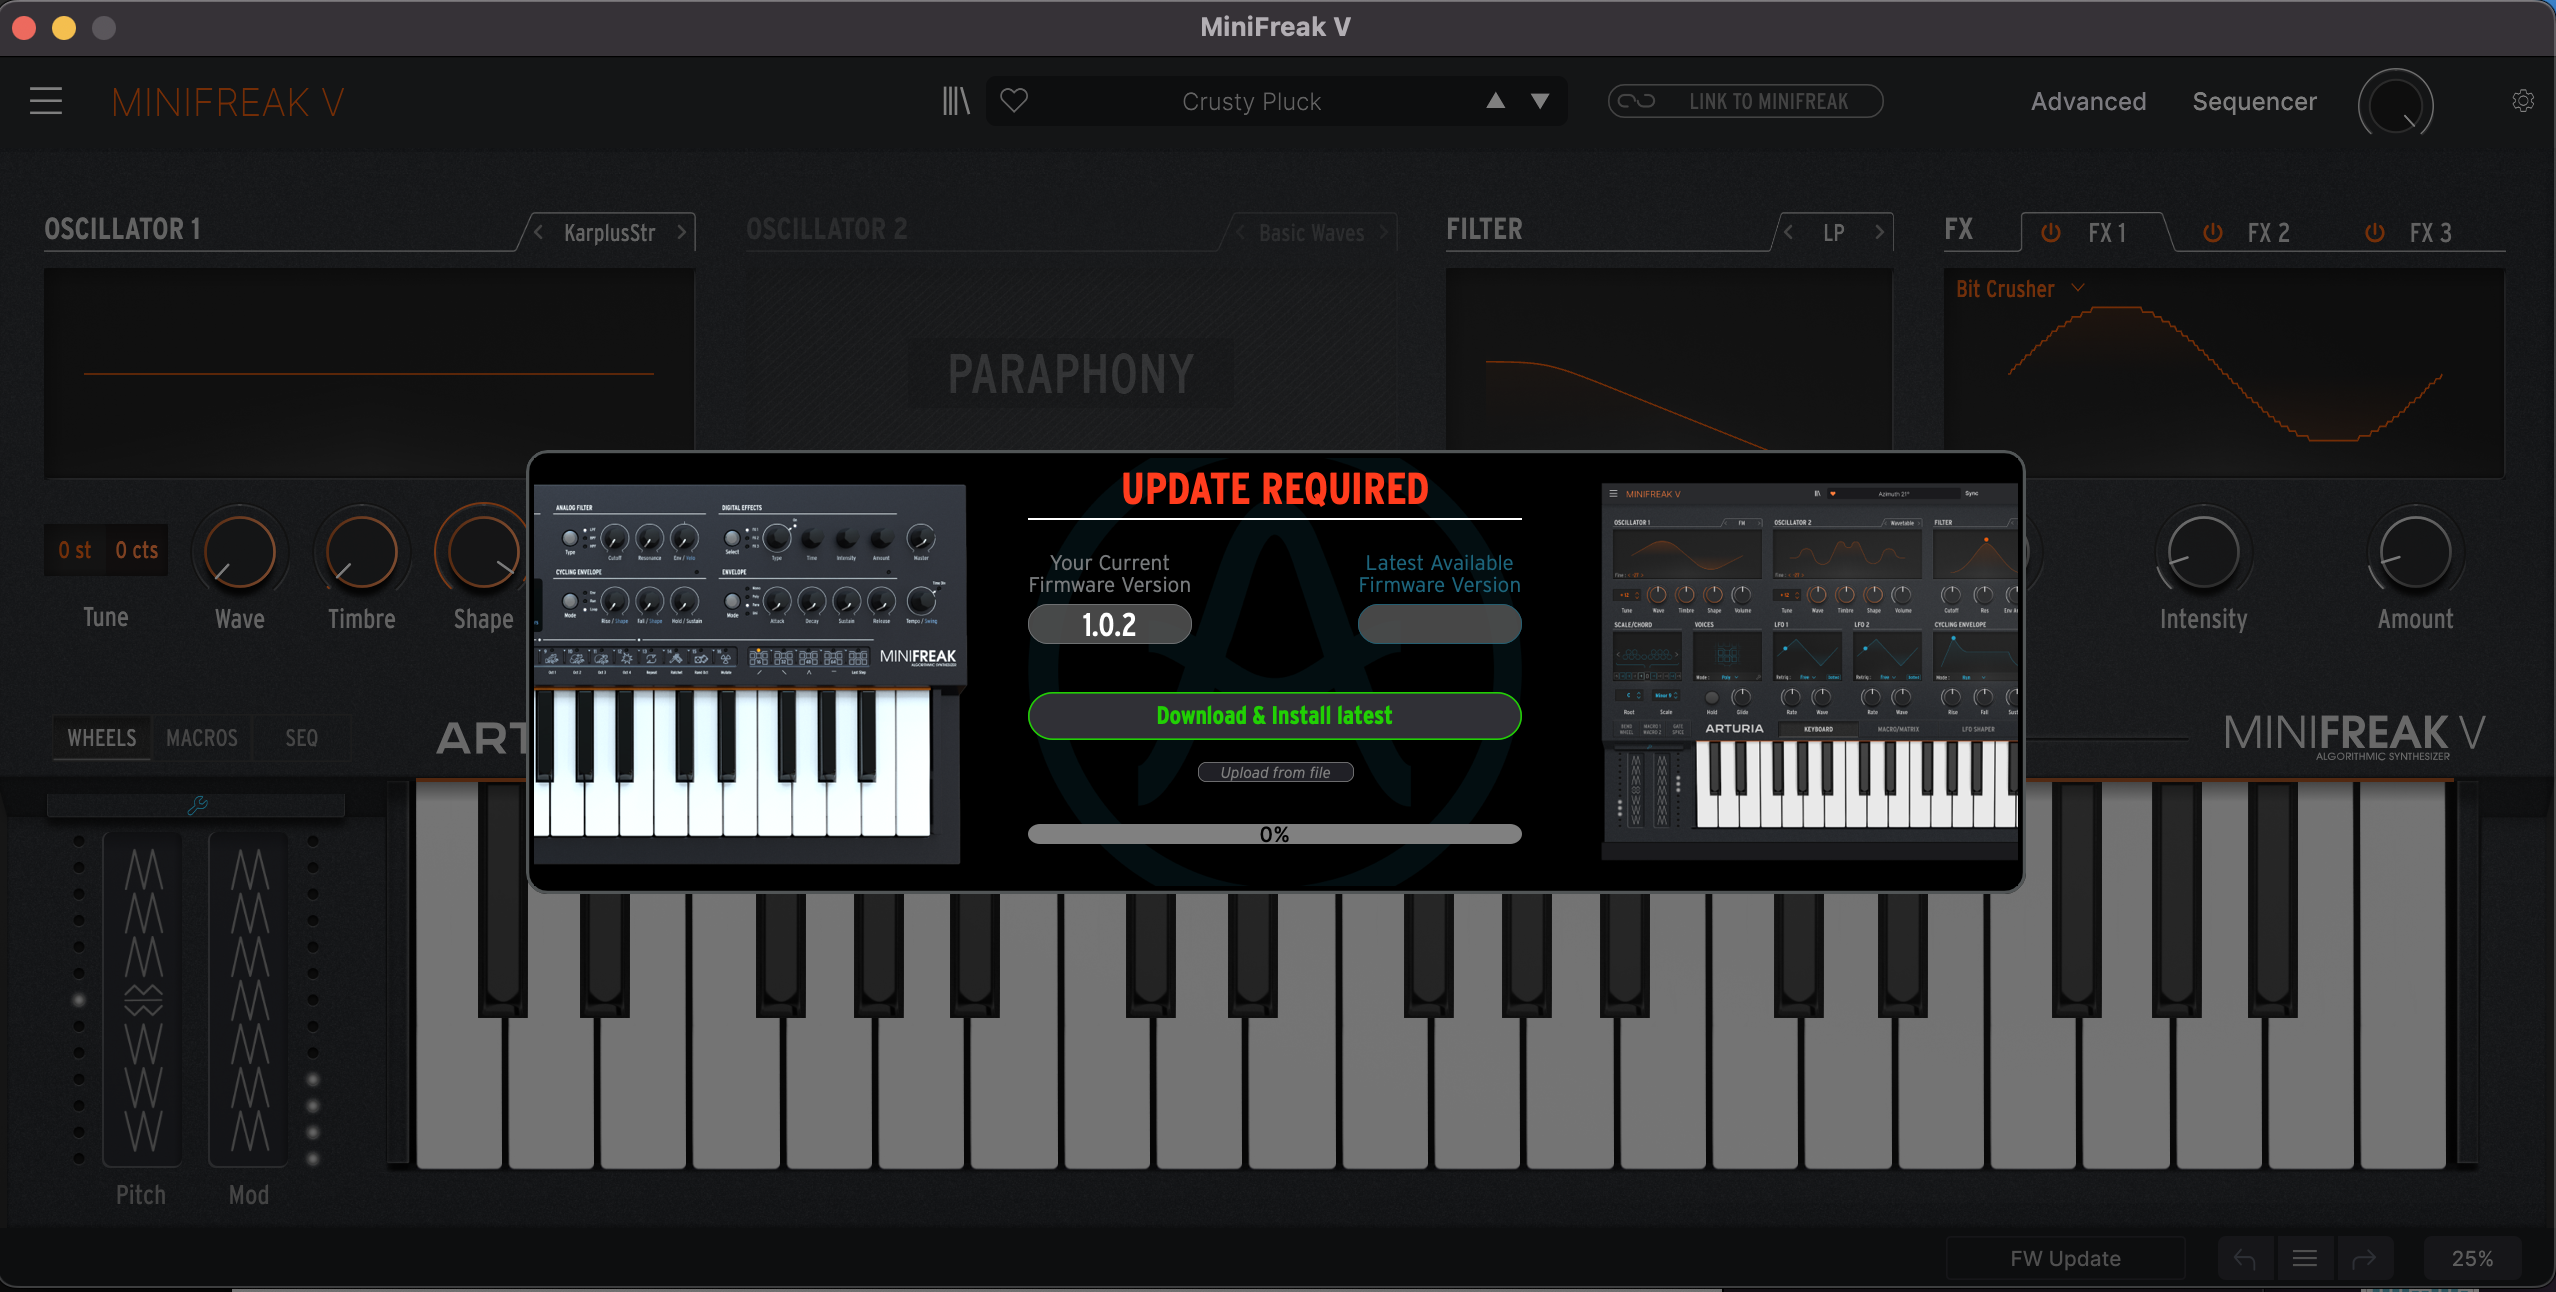
Task: Expand the Bit Crusher effect dropdown
Action: point(2078,288)
